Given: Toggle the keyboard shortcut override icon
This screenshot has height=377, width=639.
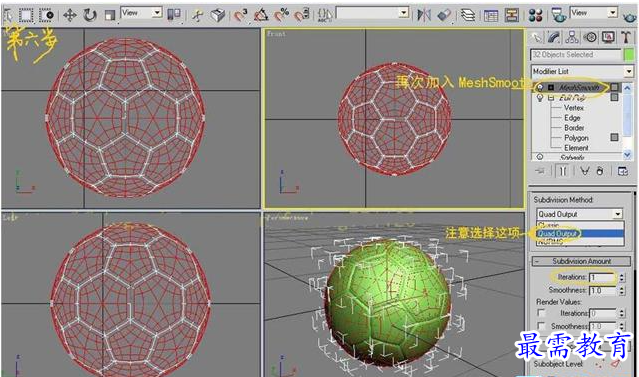Looking at the screenshot, I should click(218, 15).
